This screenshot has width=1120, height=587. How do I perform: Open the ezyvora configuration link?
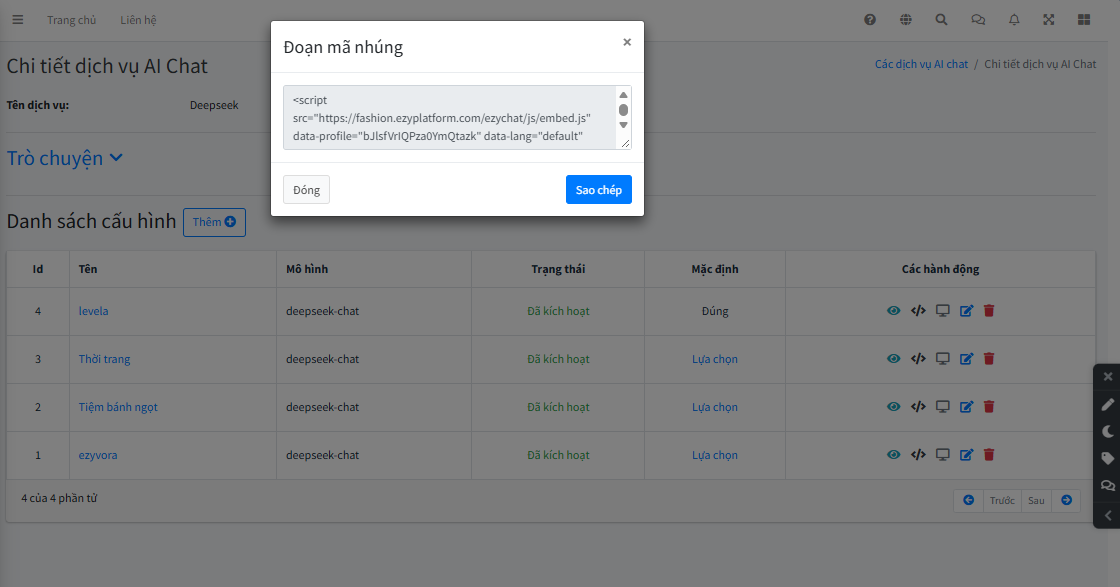pyautogui.click(x=98, y=455)
